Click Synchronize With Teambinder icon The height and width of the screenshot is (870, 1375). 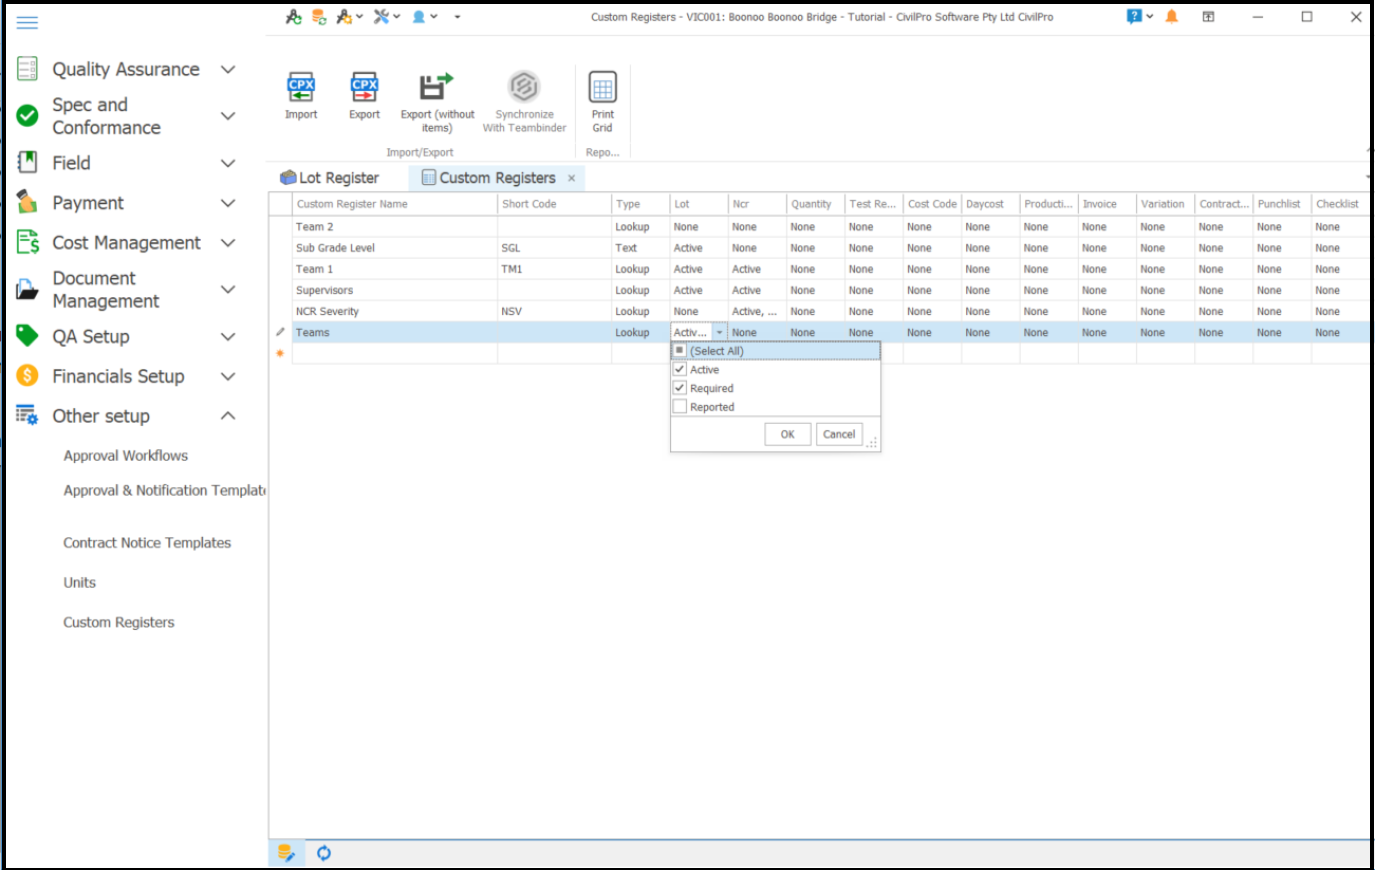[524, 88]
